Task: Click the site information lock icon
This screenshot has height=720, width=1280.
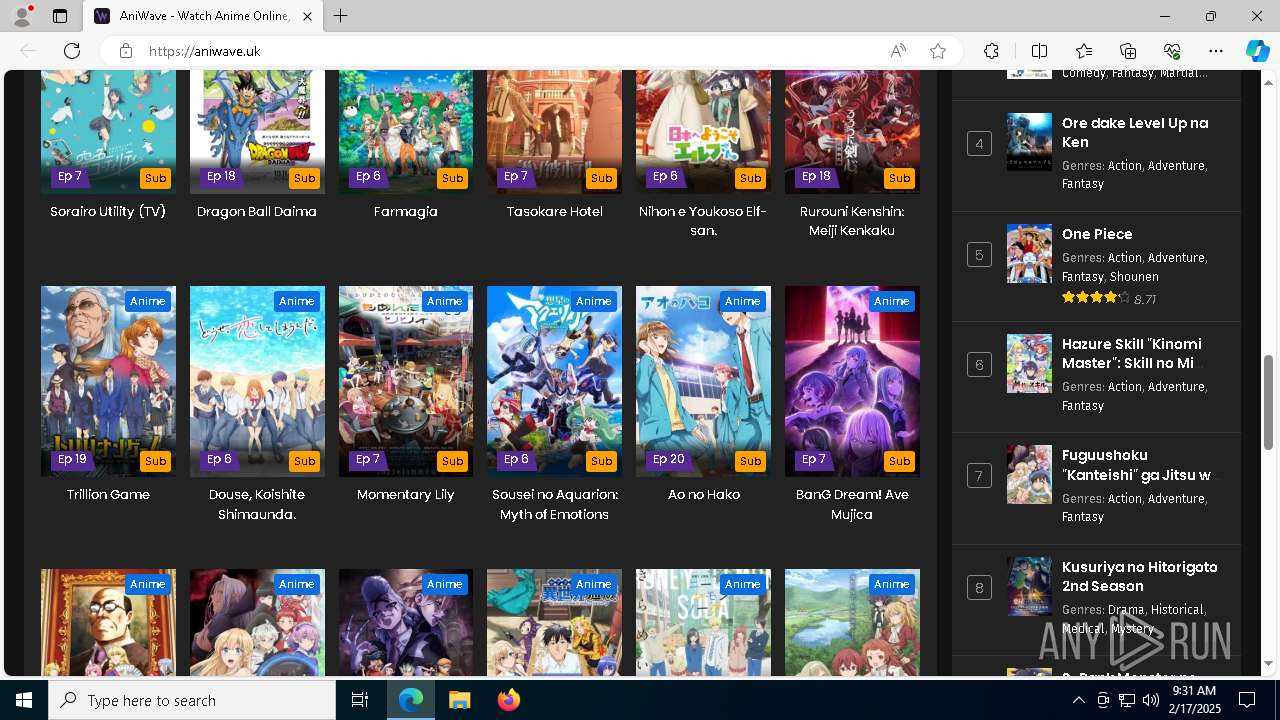Action: point(125,51)
